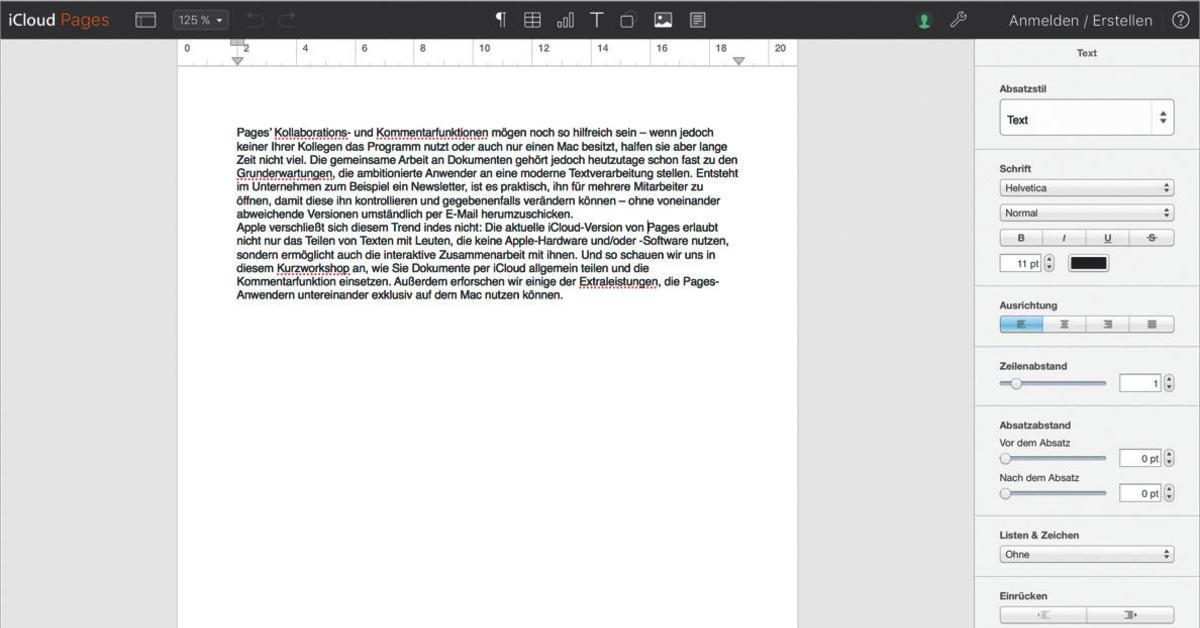Open the 125 % zoom dropdown
The height and width of the screenshot is (628, 1200).
pos(201,20)
